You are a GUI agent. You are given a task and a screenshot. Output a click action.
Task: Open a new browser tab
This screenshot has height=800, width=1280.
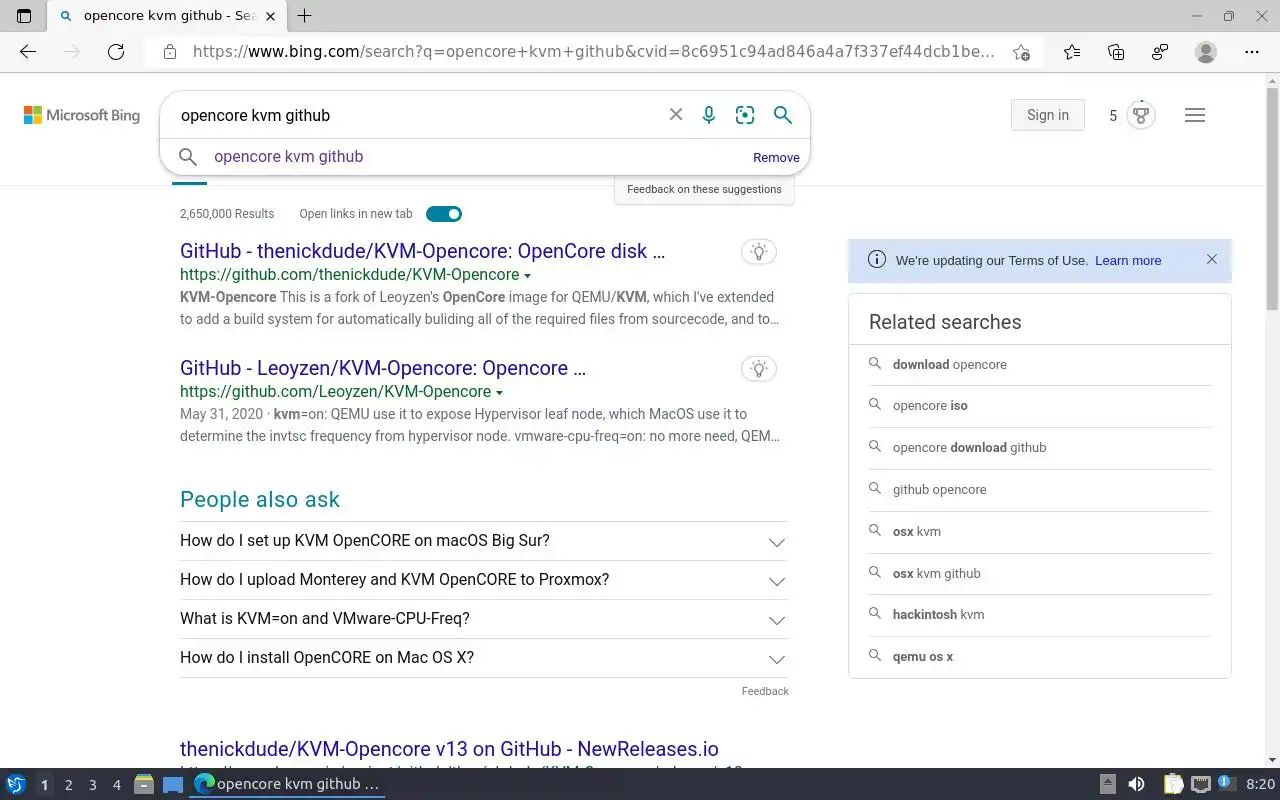pyautogui.click(x=305, y=16)
